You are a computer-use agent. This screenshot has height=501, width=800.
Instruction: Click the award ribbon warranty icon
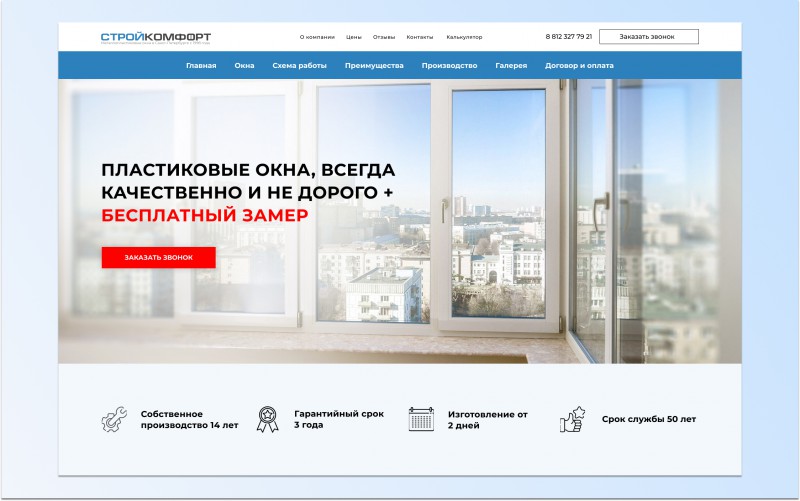tap(267, 419)
